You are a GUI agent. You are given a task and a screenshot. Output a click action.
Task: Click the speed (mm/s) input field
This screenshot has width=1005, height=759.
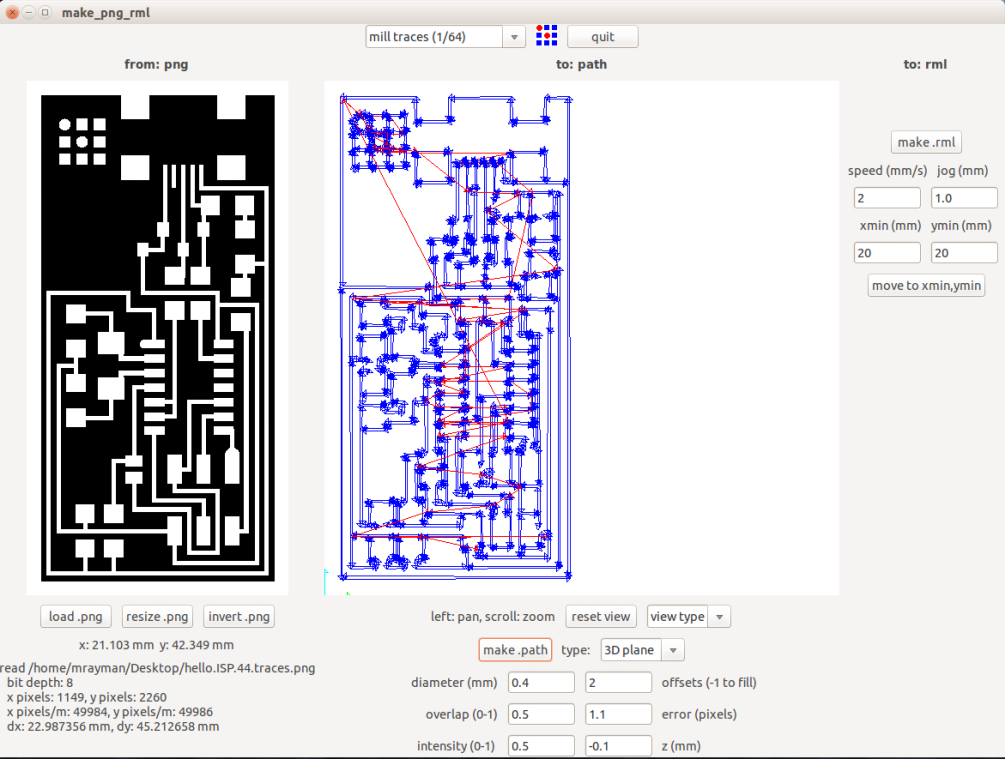click(887, 198)
